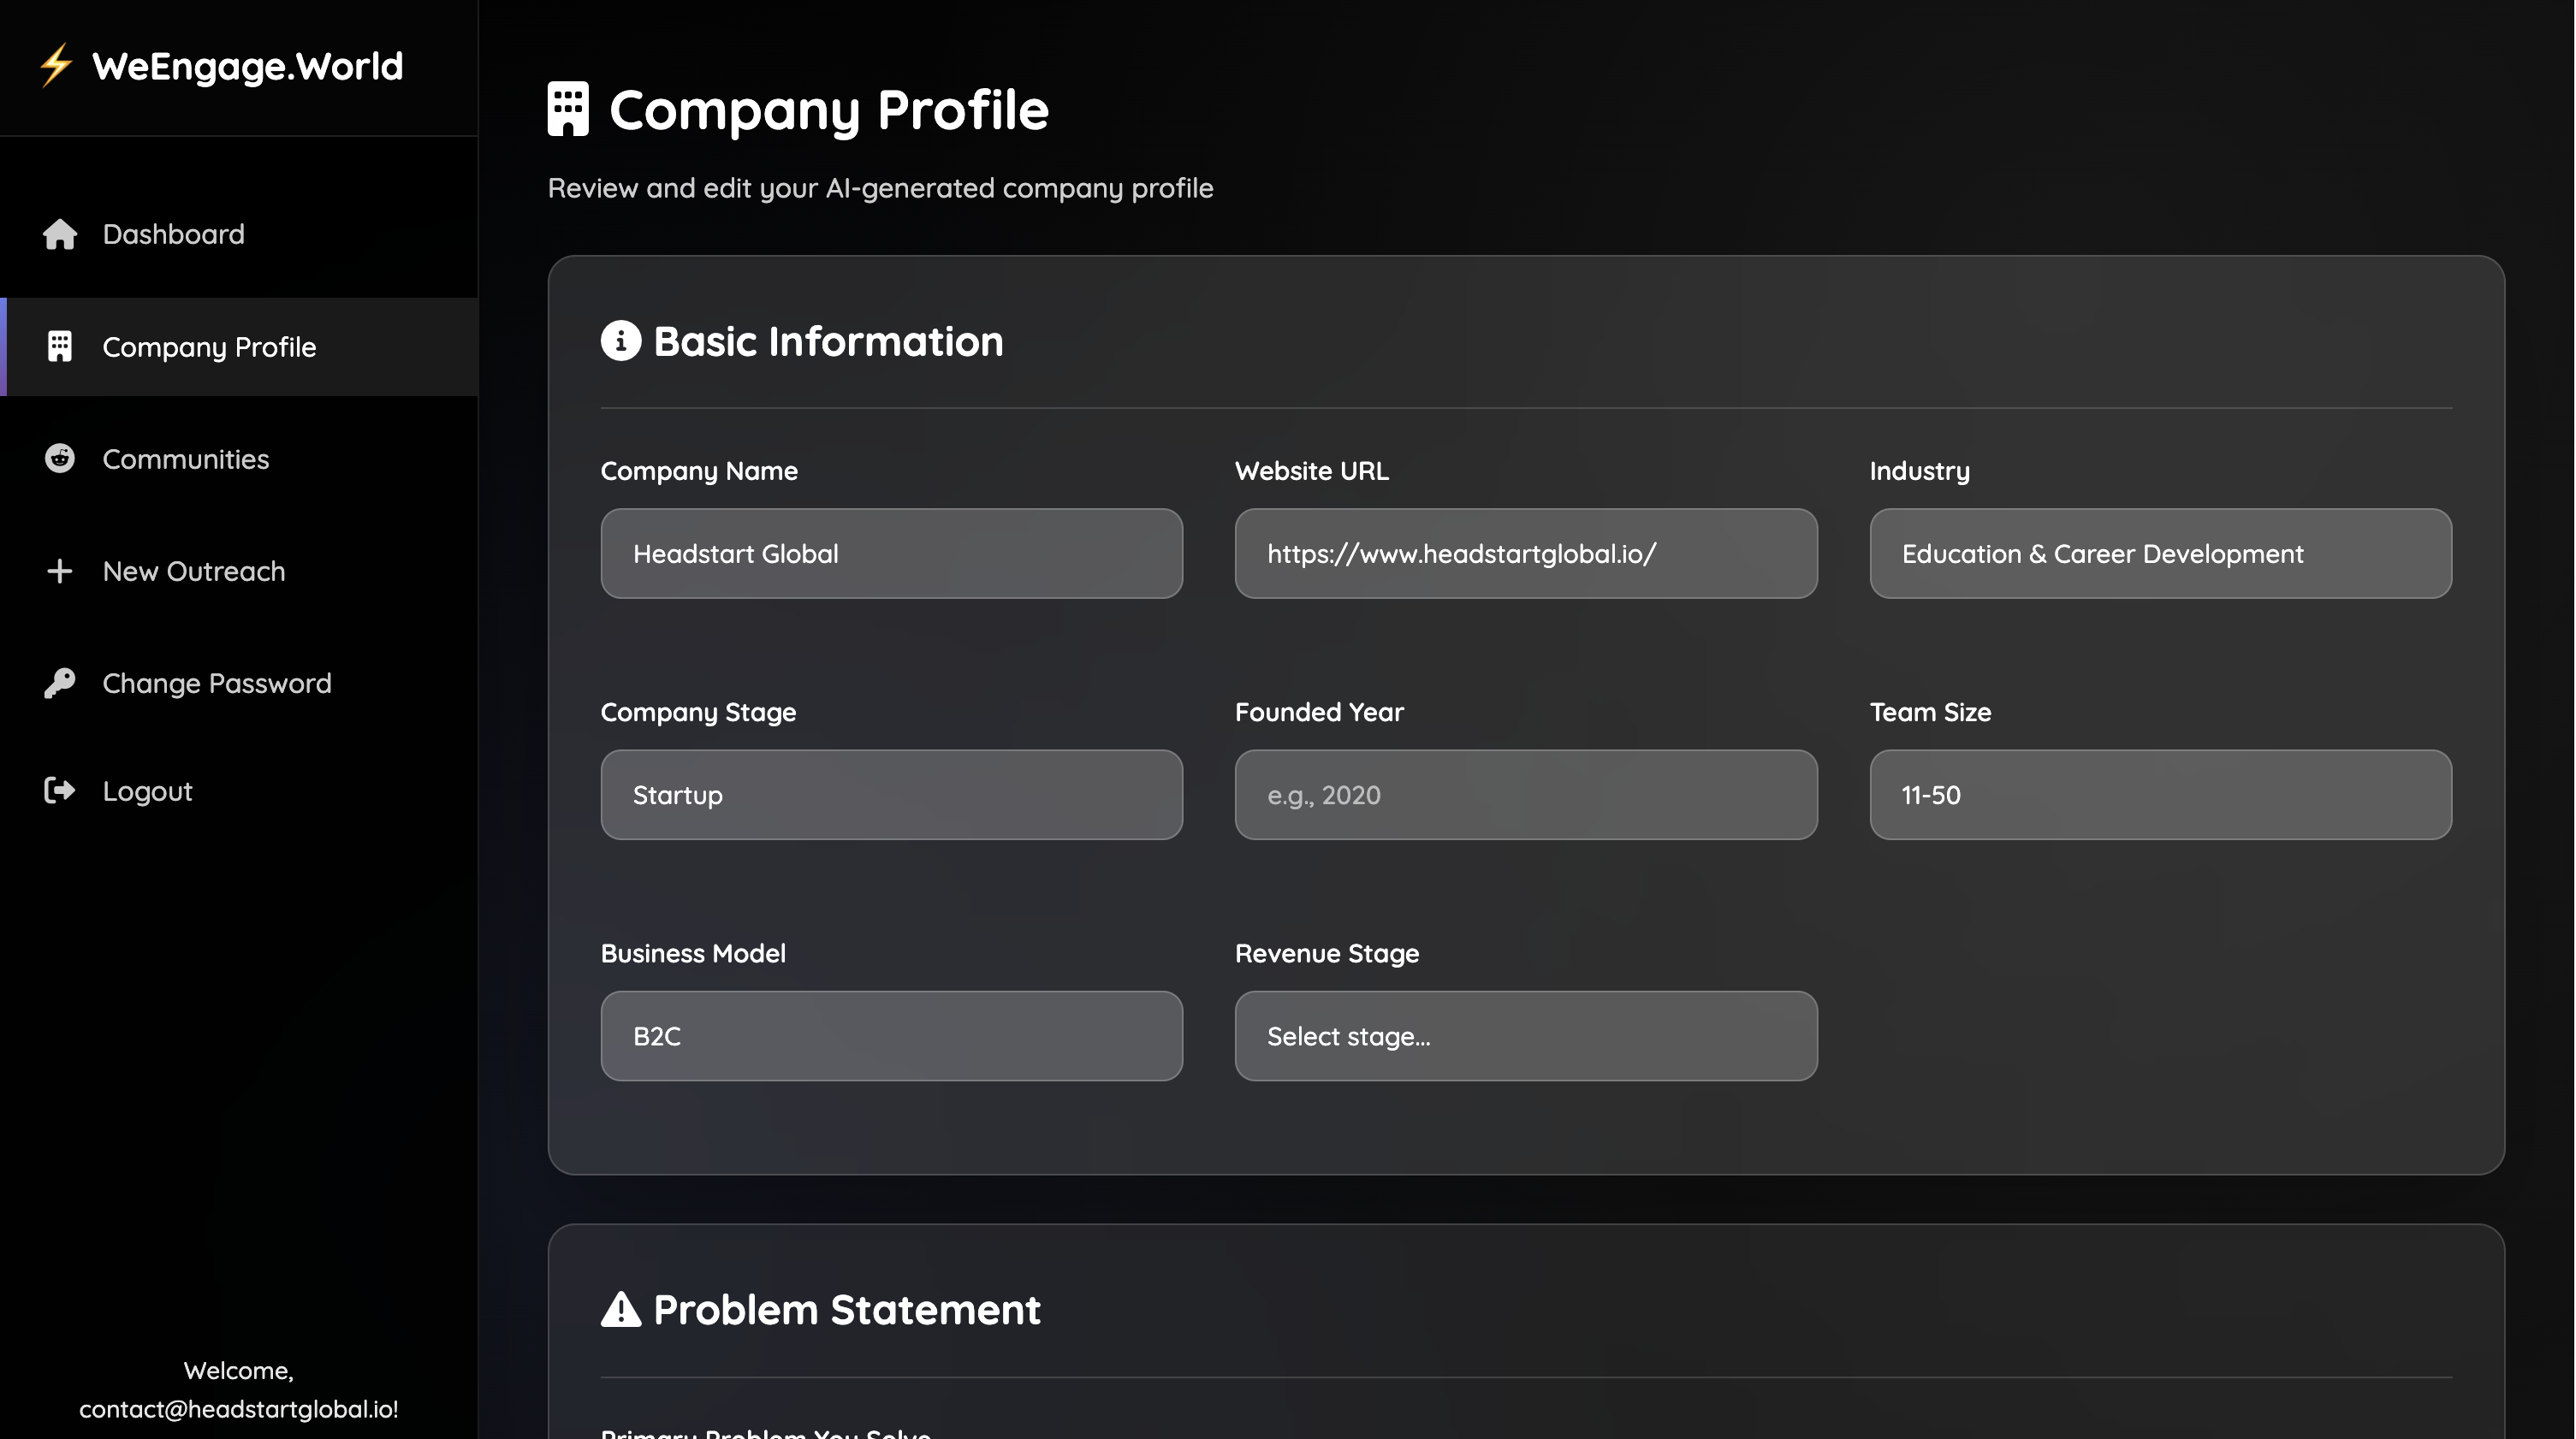Click the Change Password key icon
This screenshot has width=2576, height=1439.
pyautogui.click(x=60, y=683)
